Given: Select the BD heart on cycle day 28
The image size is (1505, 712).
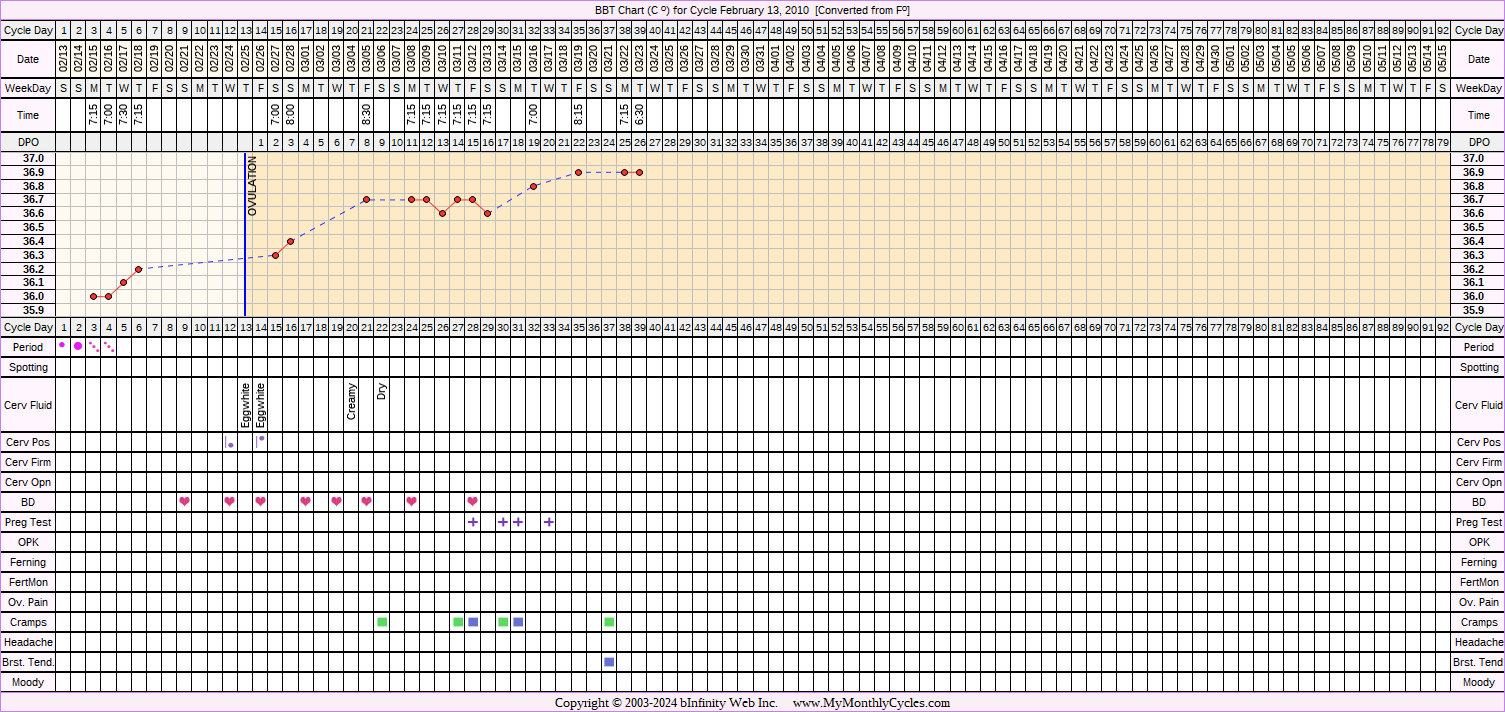Looking at the screenshot, I should click(x=472, y=501).
